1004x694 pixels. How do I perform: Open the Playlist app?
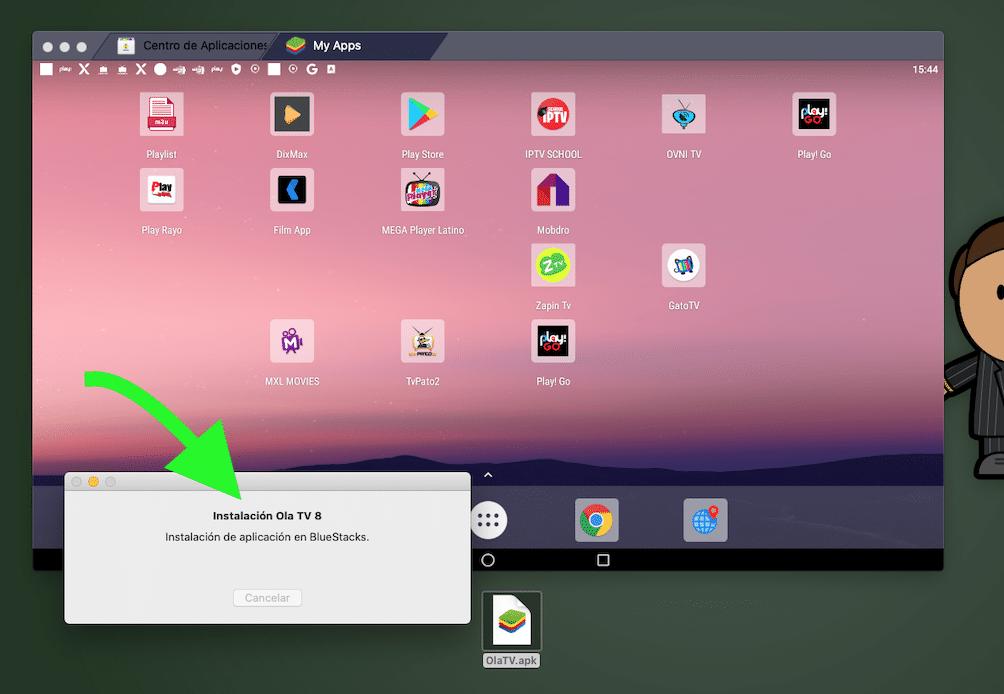click(161, 113)
